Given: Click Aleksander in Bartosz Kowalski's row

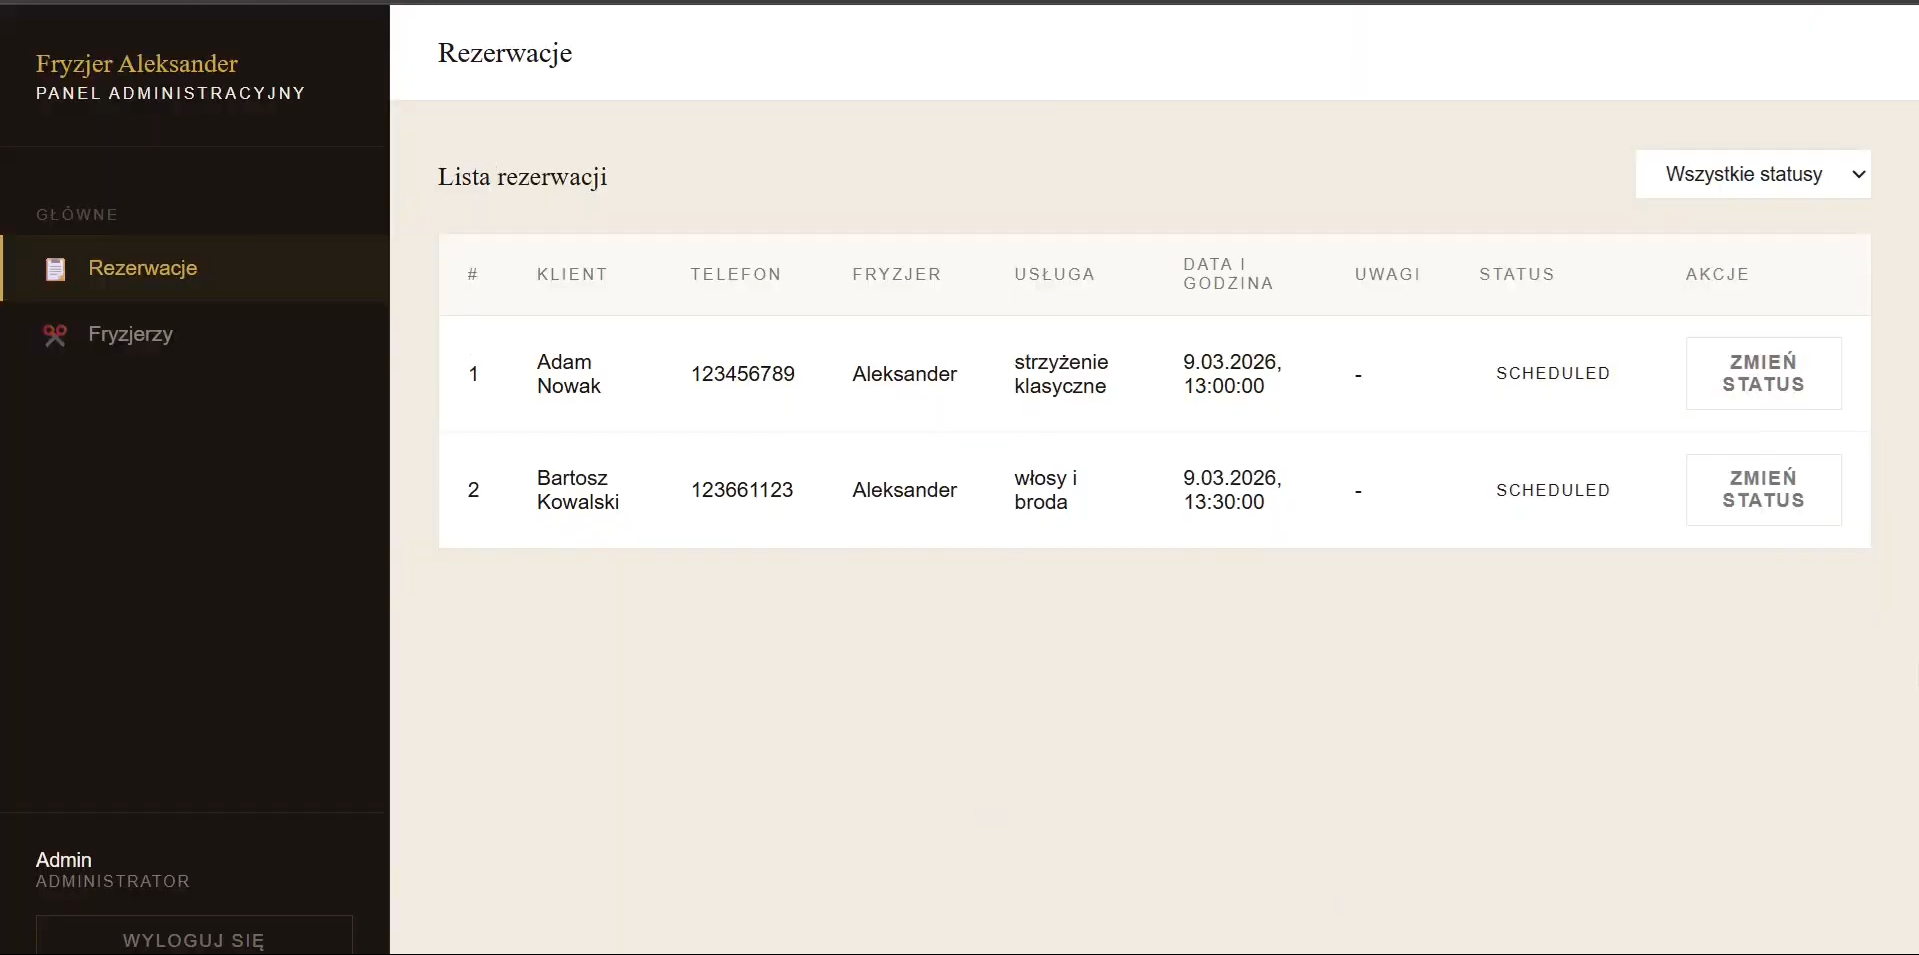Looking at the screenshot, I should 905,490.
